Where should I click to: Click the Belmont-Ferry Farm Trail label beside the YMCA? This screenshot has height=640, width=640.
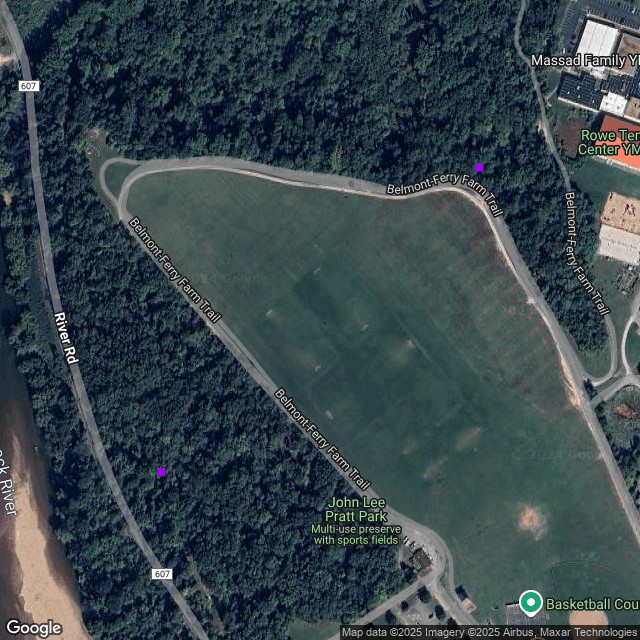[586, 253]
